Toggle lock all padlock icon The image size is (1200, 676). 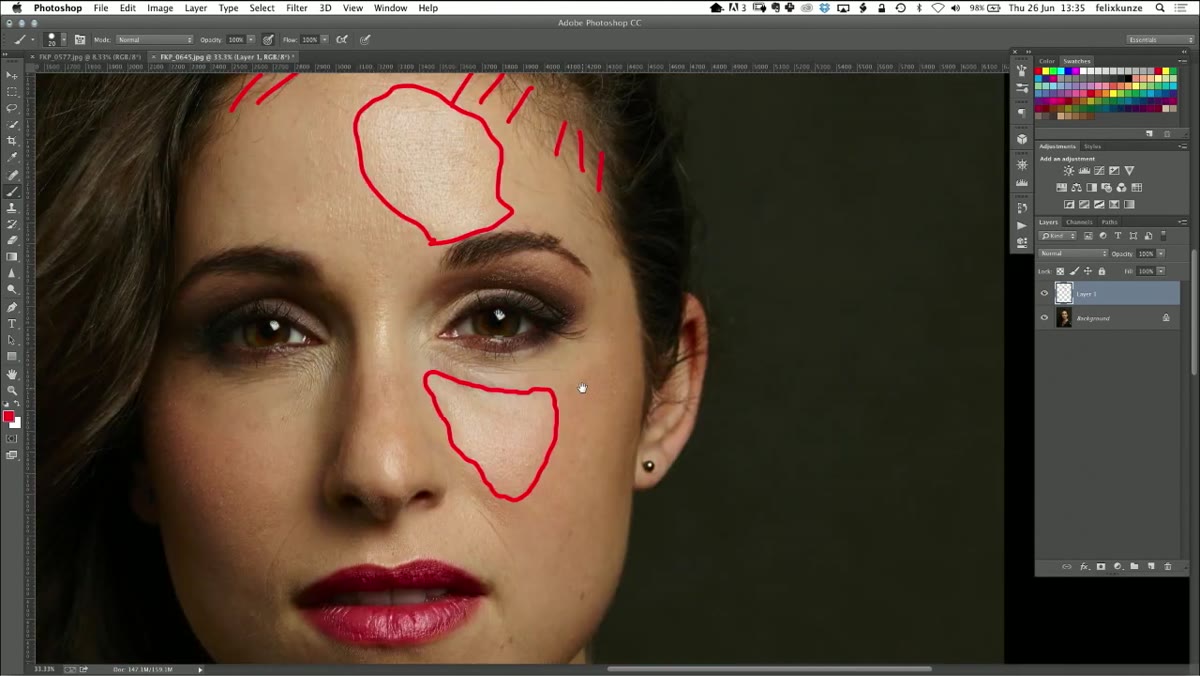tap(1102, 271)
